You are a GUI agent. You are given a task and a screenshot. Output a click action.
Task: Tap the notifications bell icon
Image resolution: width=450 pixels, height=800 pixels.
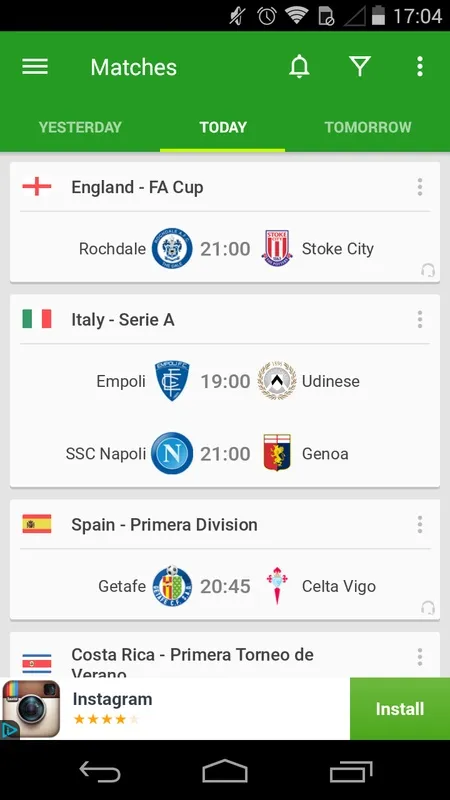click(x=299, y=67)
